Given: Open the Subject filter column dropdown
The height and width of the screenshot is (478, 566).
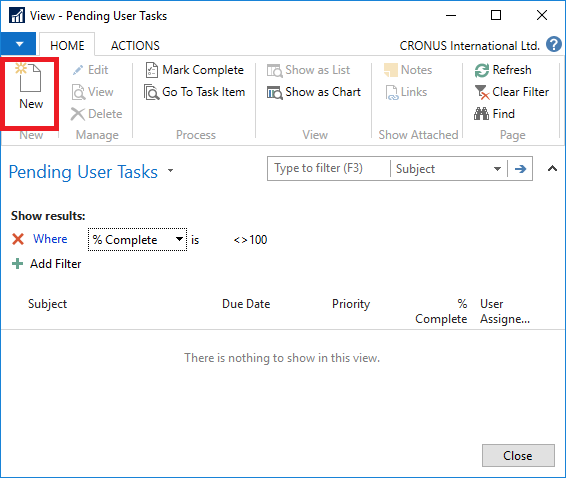Looking at the screenshot, I should click(x=497, y=169).
